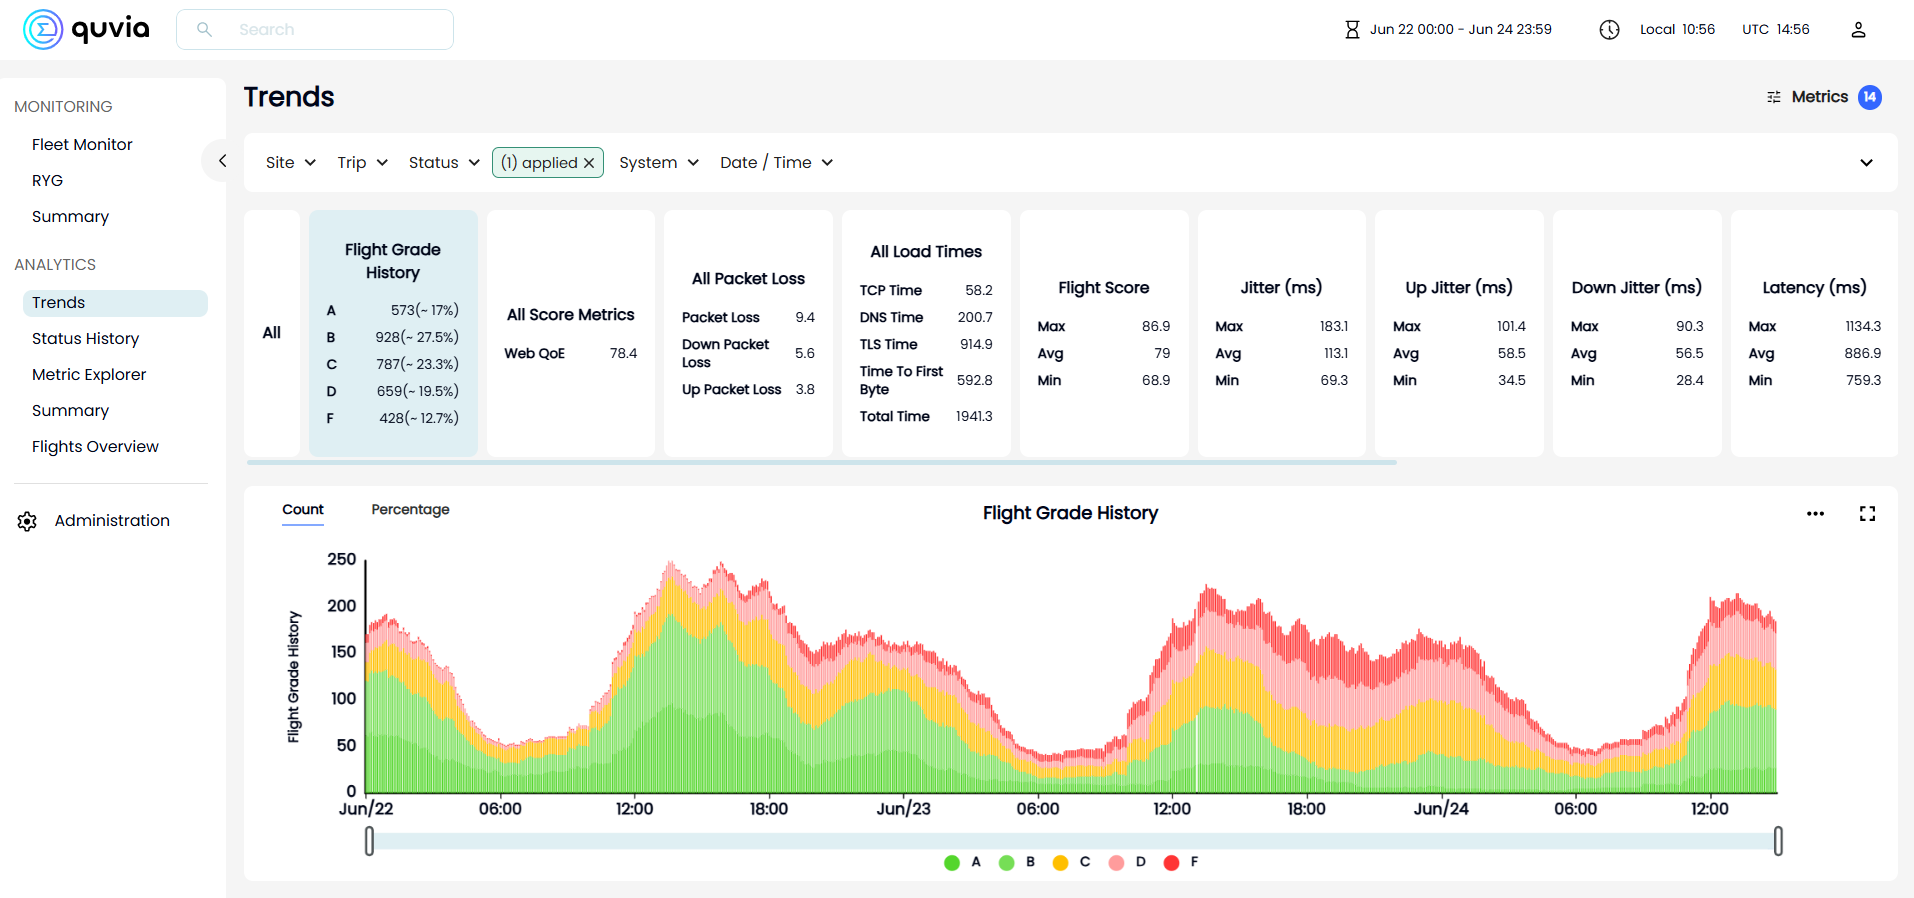
Task: Open Summary under Monitoring
Action: pyautogui.click(x=70, y=217)
